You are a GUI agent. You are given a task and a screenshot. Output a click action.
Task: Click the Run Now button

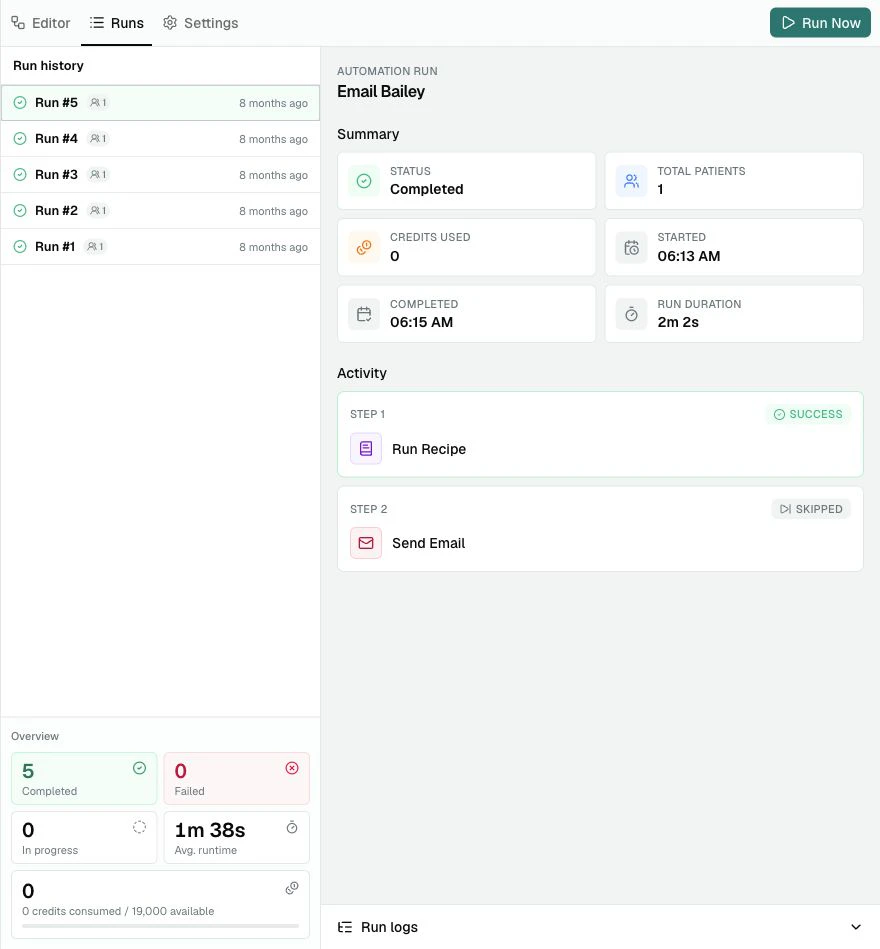click(820, 23)
